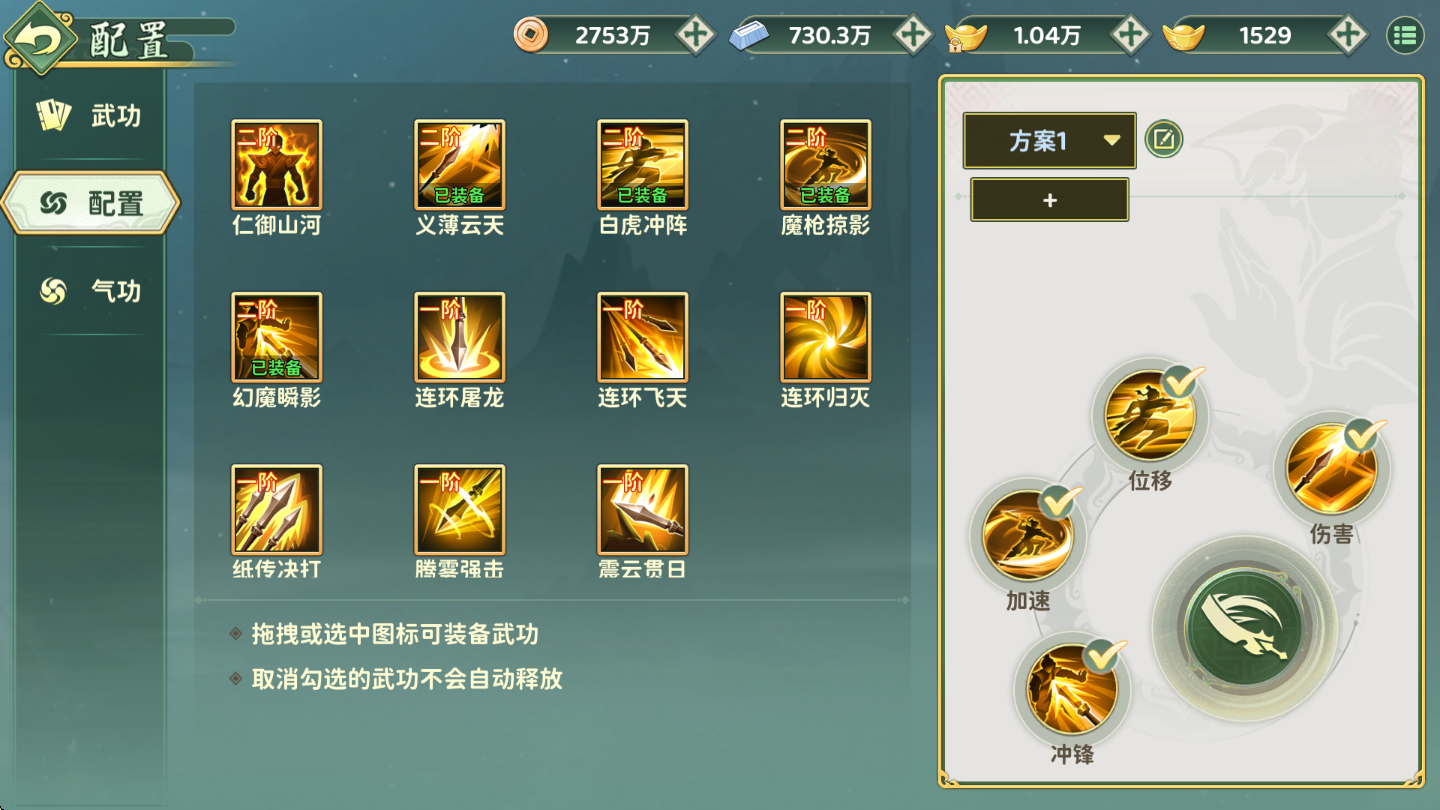Add a new scheme with plus bar
The width and height of the screenshot is (1440, 810).
pyautogui.click(x=1050, y=200)
